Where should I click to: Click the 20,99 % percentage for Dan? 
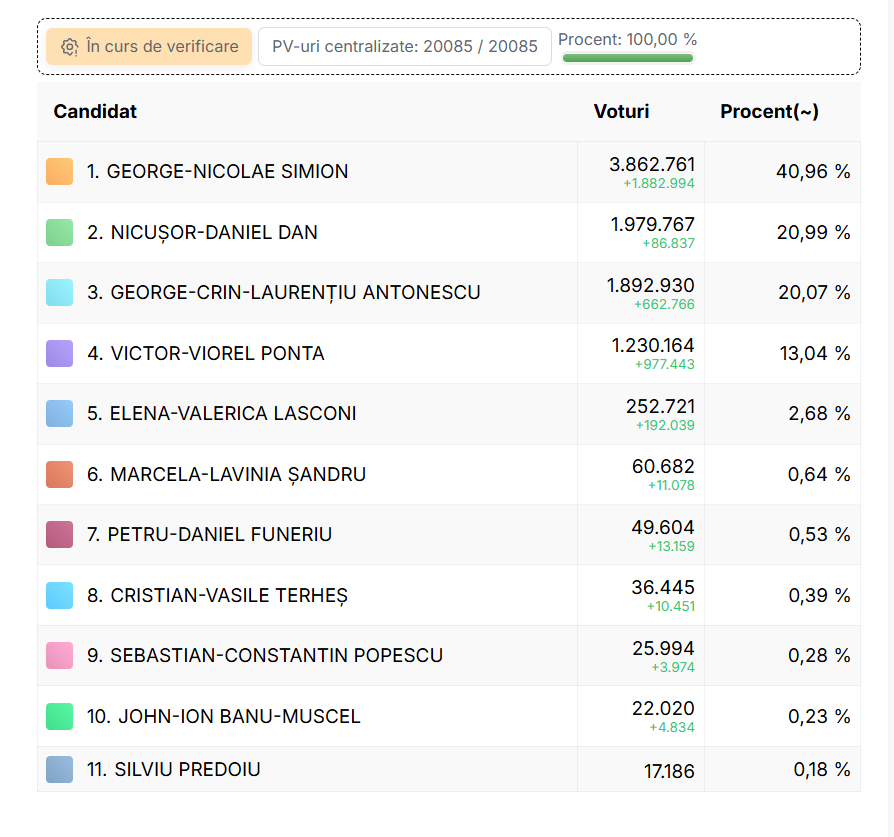click(814, 233)
